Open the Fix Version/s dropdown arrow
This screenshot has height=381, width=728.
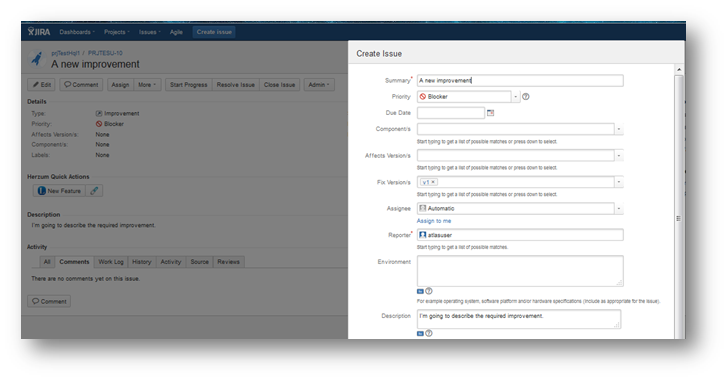pyautogui.click(x=618, y=182)
